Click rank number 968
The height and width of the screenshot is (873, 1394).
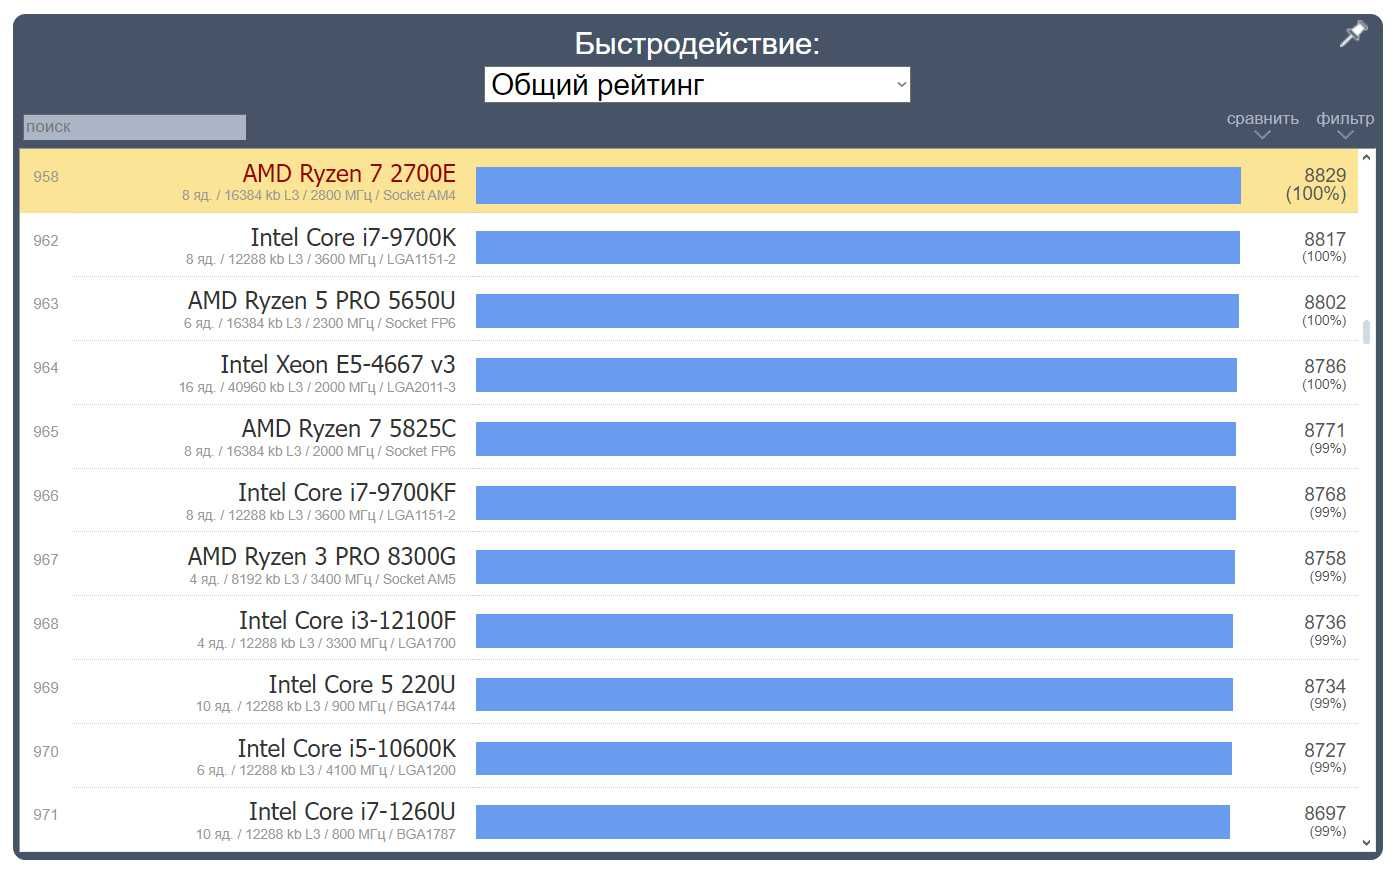tap(46, 624)
